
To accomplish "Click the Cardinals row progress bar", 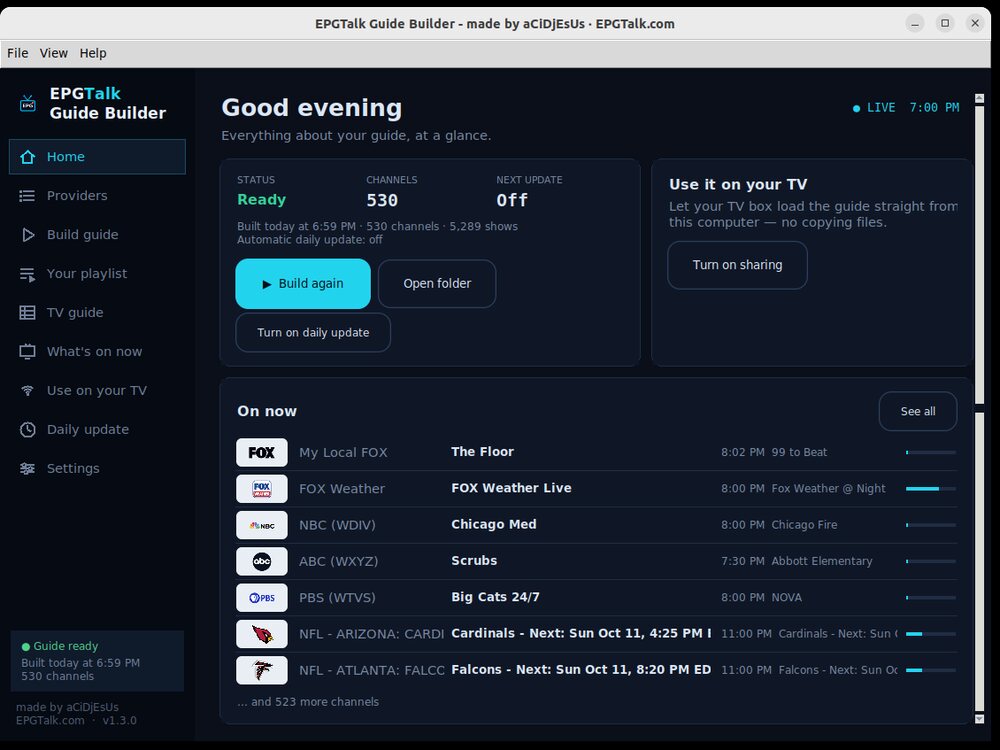I will [x=930, y=635].
